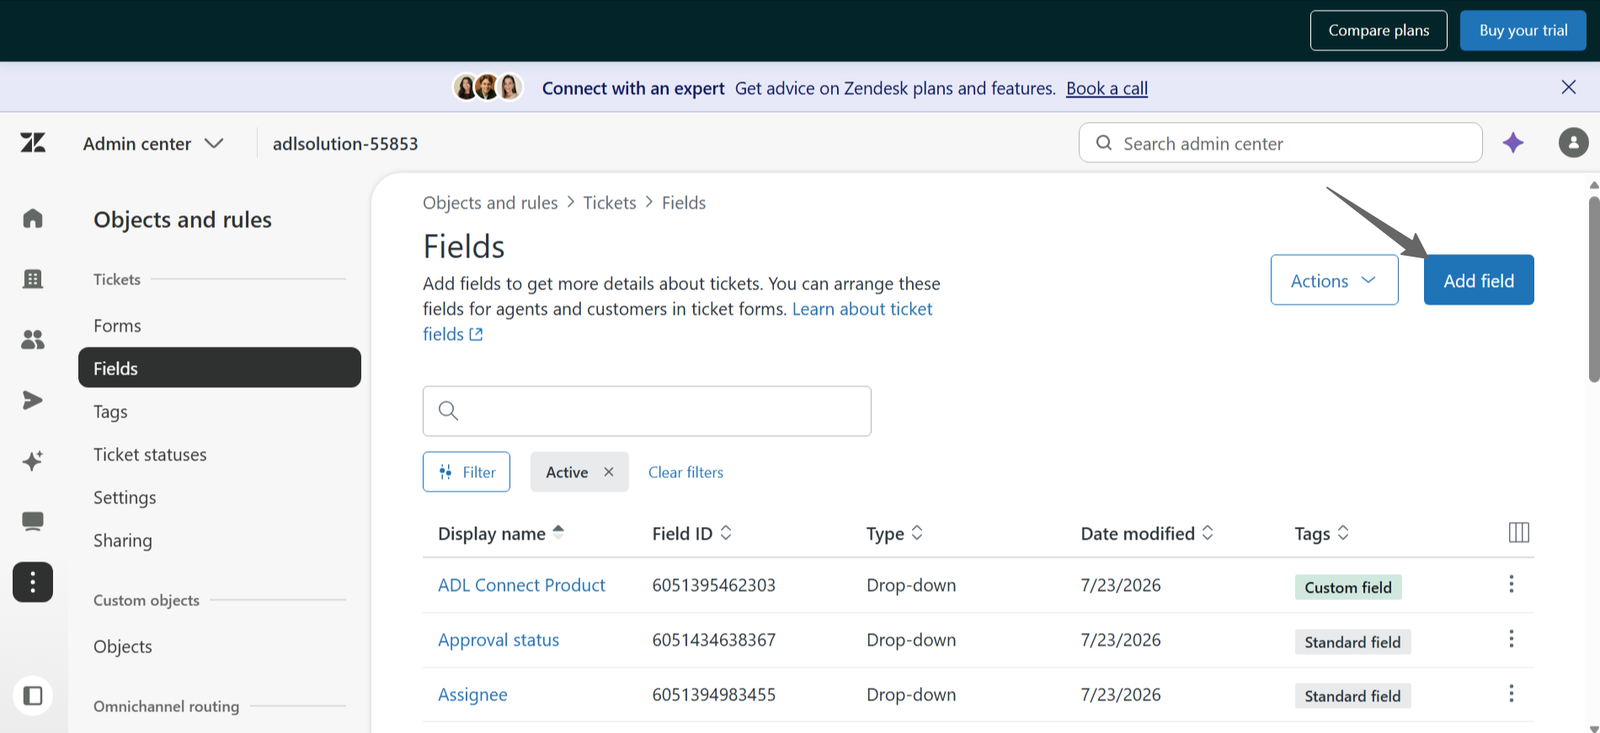Click the page vertical scrollbar
The width and height of the screenshot is (1600, 733).
(1593, 289)
